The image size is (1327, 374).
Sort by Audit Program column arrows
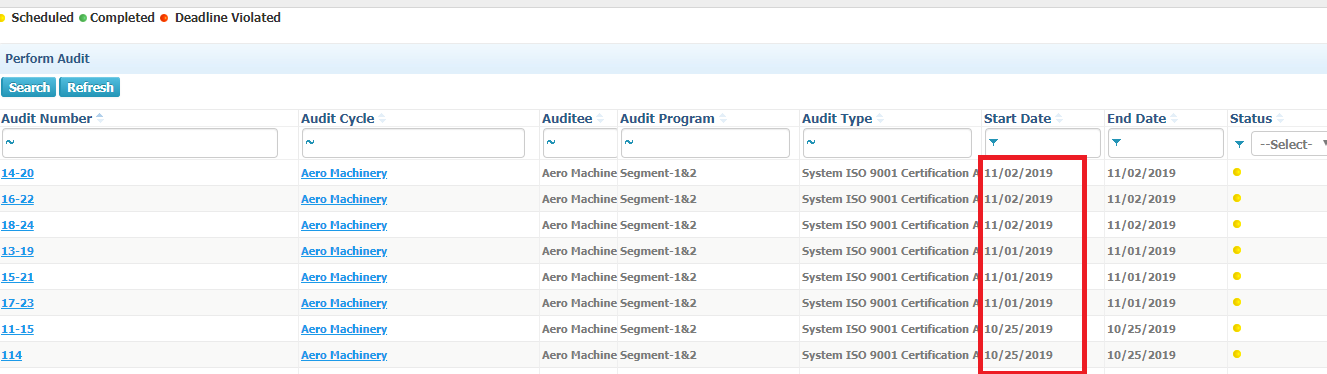[722, 119]
